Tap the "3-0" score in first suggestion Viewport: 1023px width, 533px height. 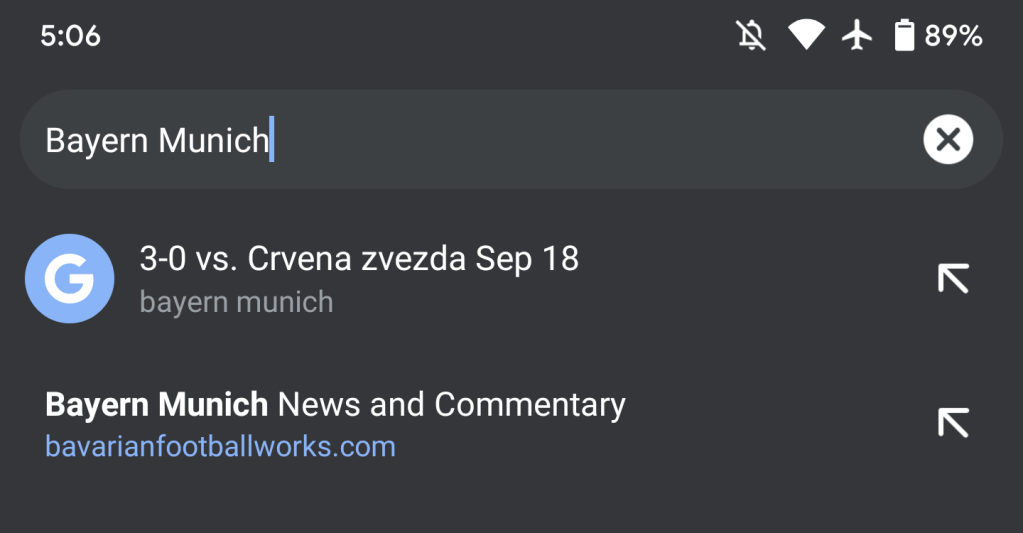point(162,260)
